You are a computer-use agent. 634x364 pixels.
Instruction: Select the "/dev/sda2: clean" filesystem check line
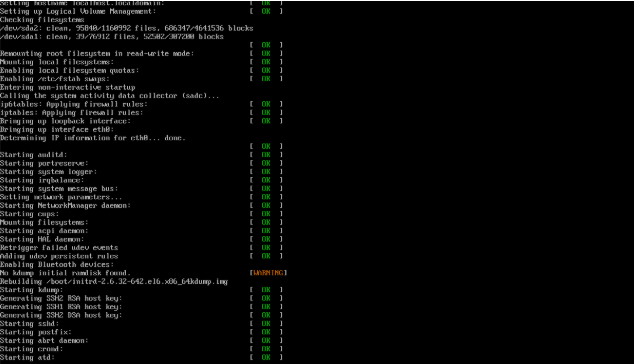pos(127,28)
